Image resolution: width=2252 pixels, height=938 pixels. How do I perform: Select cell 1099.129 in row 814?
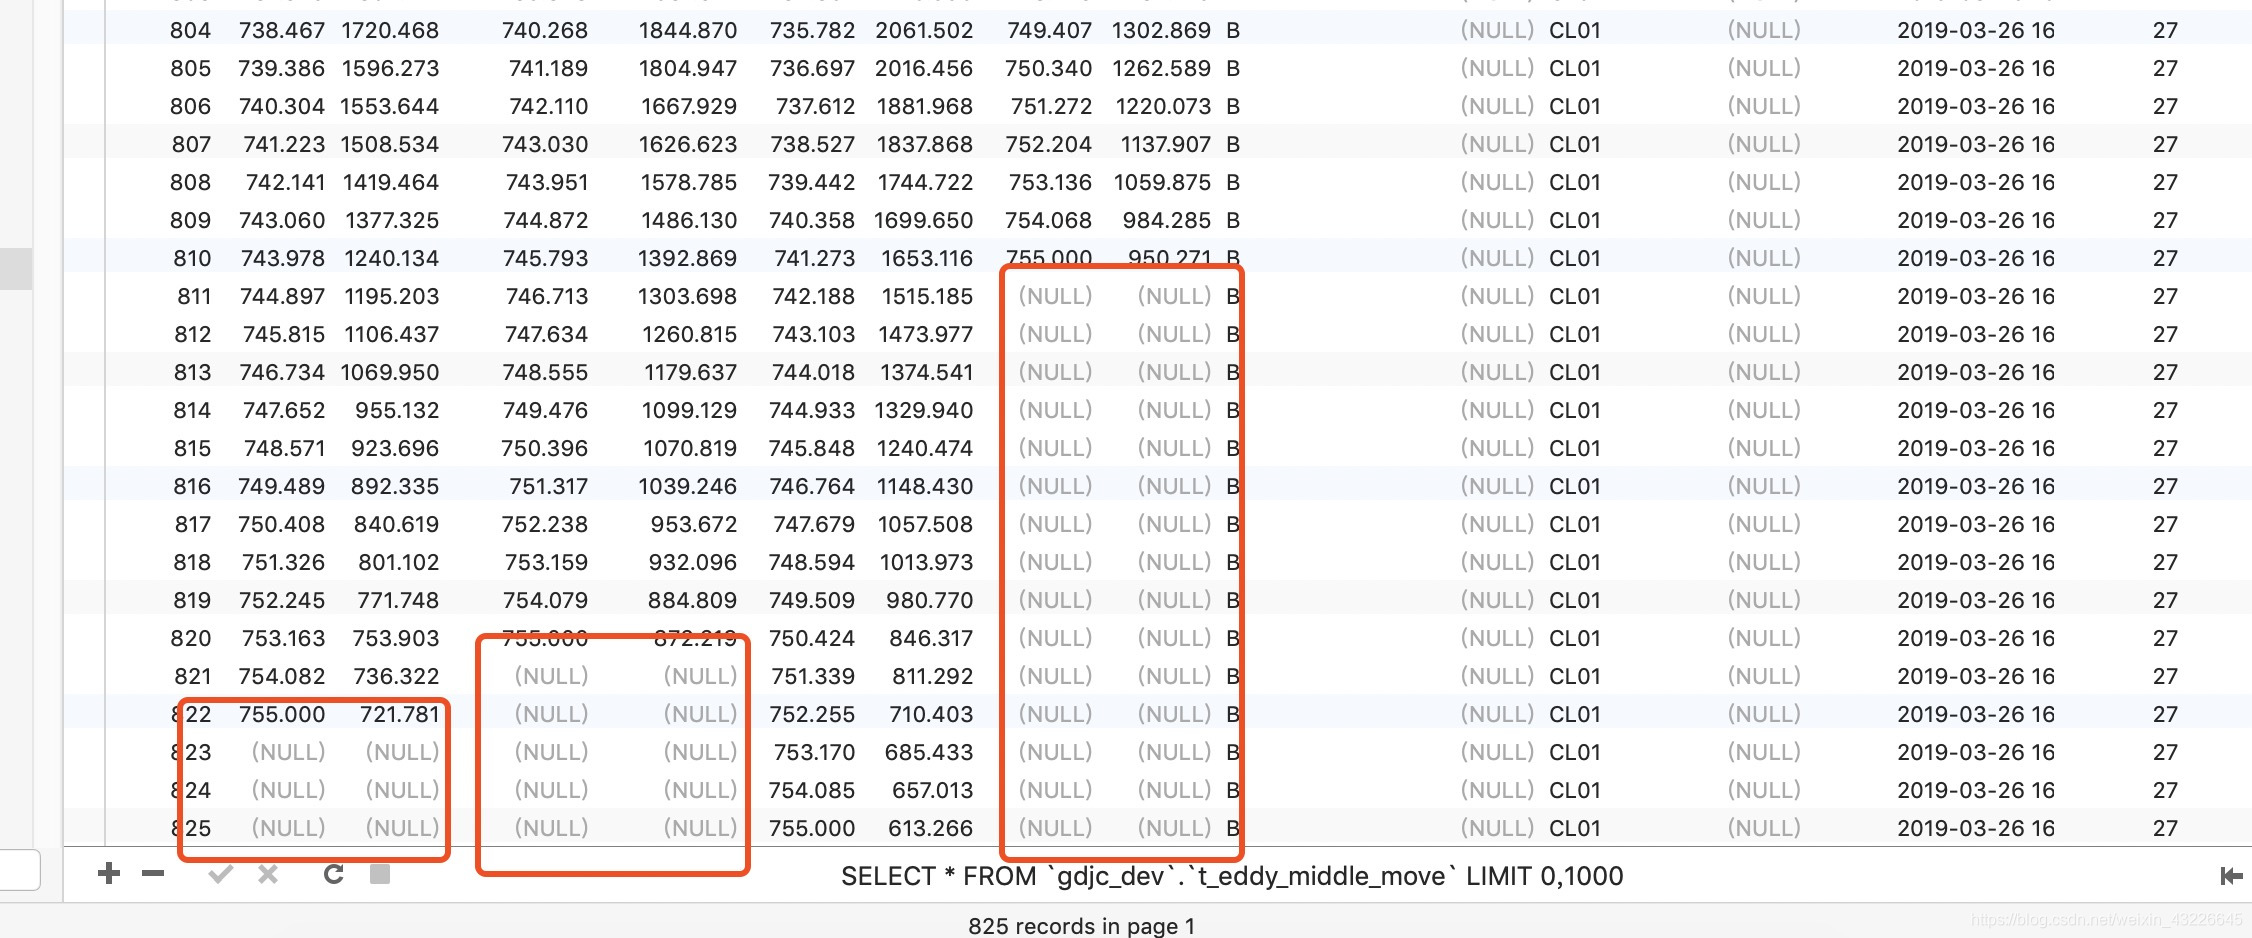pos(689,410)
